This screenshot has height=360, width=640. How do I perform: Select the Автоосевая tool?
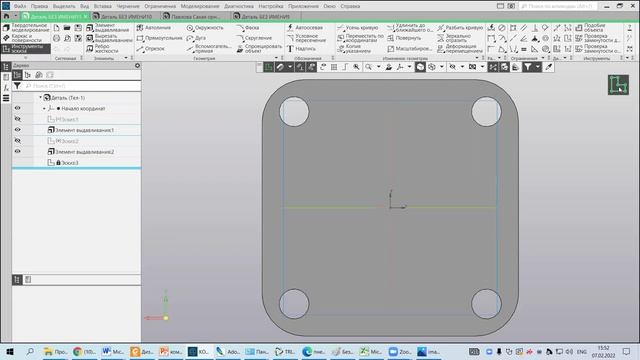click(x=304, y=27)
